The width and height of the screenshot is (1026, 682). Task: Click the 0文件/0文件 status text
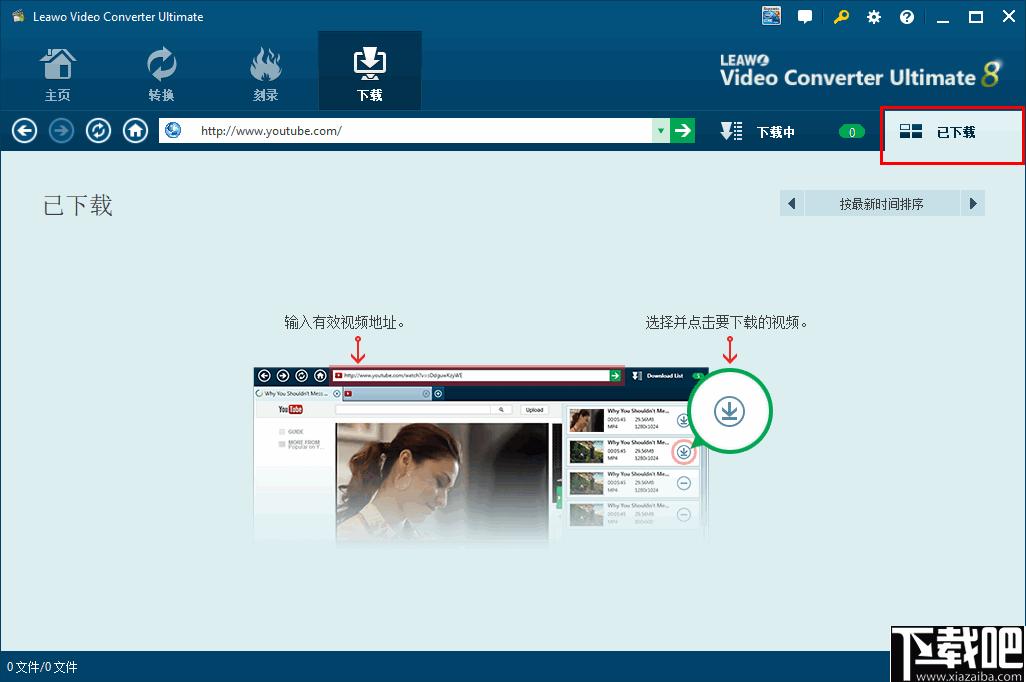pyautogui.click(x=42, y=667)
